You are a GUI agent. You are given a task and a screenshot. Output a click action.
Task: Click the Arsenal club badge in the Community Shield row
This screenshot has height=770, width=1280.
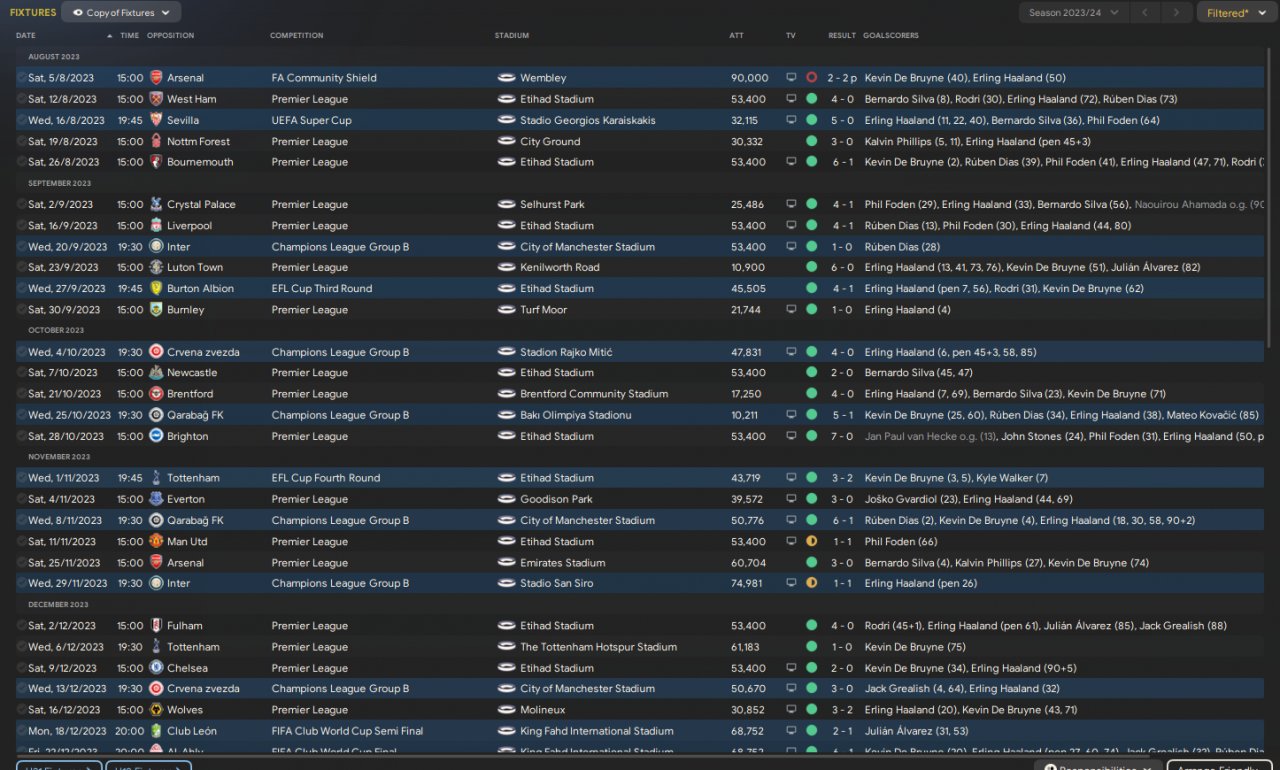156,78
